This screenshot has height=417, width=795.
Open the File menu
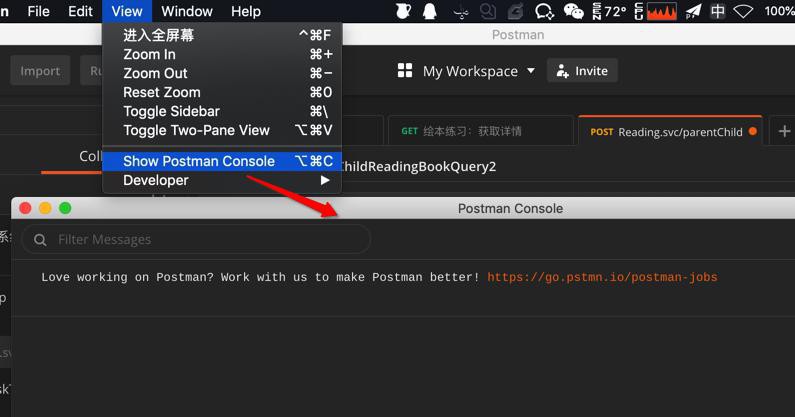click(x=39, y=11)
